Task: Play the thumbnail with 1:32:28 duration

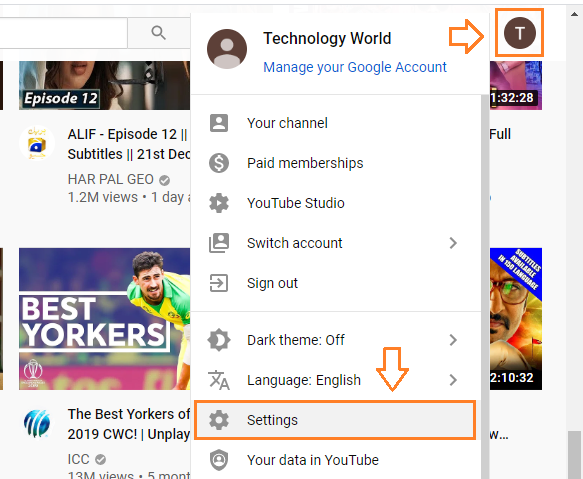Action: [516, 86]
